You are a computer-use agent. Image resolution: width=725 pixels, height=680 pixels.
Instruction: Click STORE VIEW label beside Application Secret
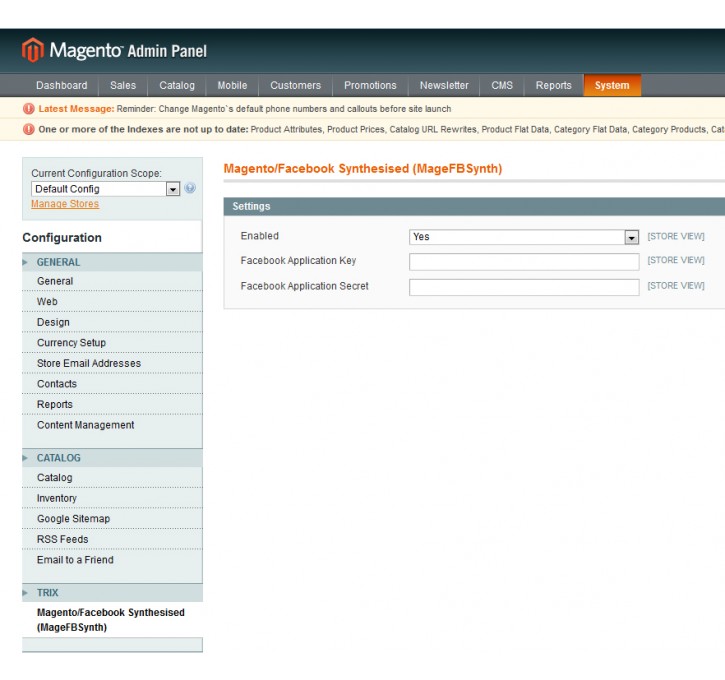pyautogui.click(x=676, y=286)
